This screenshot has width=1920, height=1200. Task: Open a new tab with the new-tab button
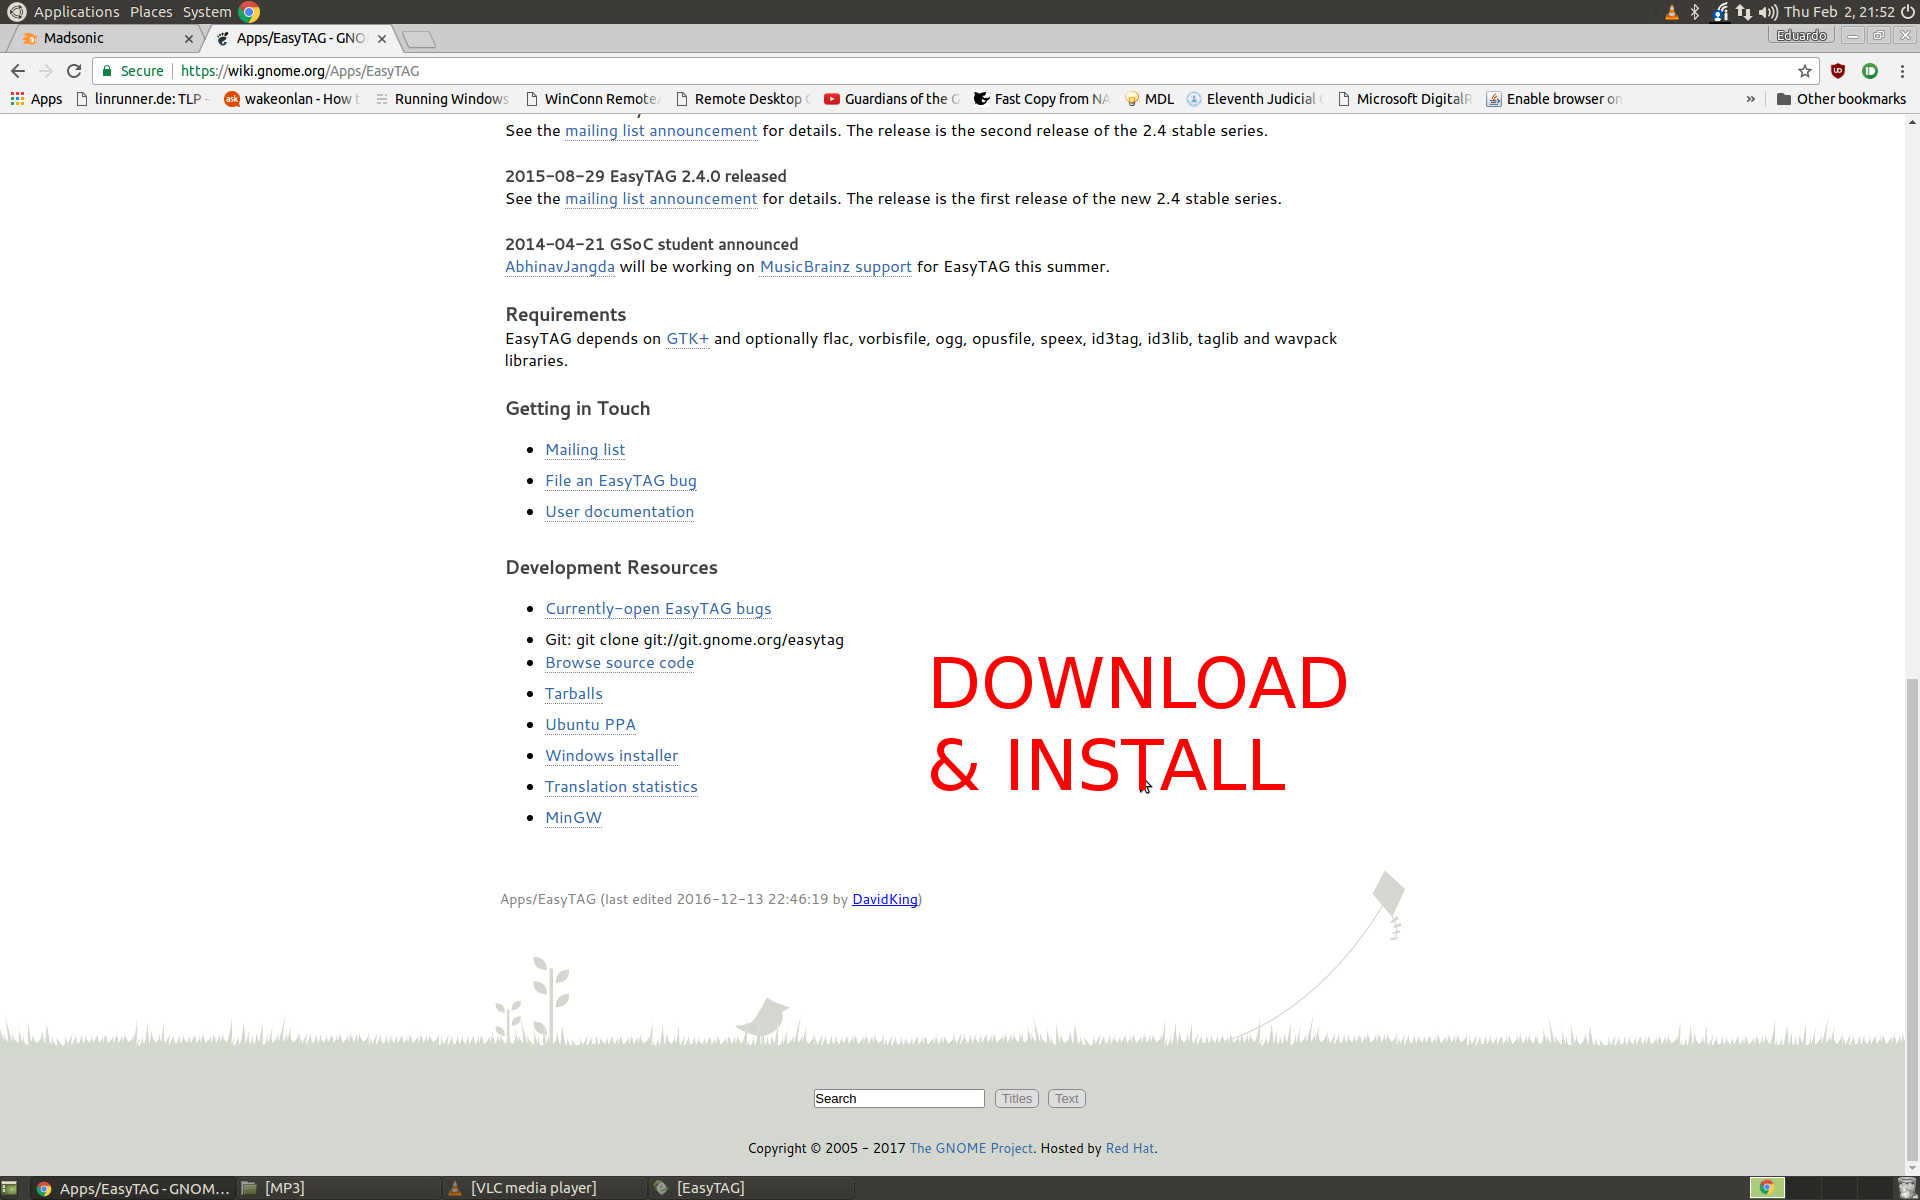click(419, 39)
